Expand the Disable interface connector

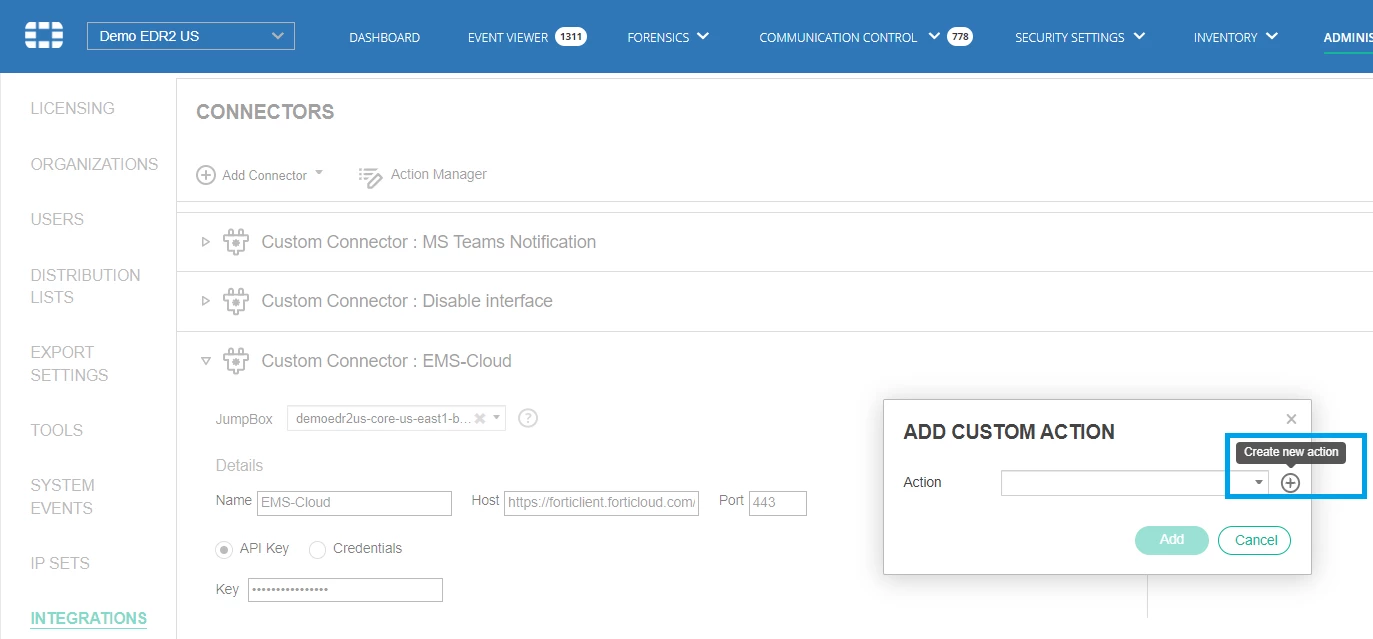click(x=205, y=301)
